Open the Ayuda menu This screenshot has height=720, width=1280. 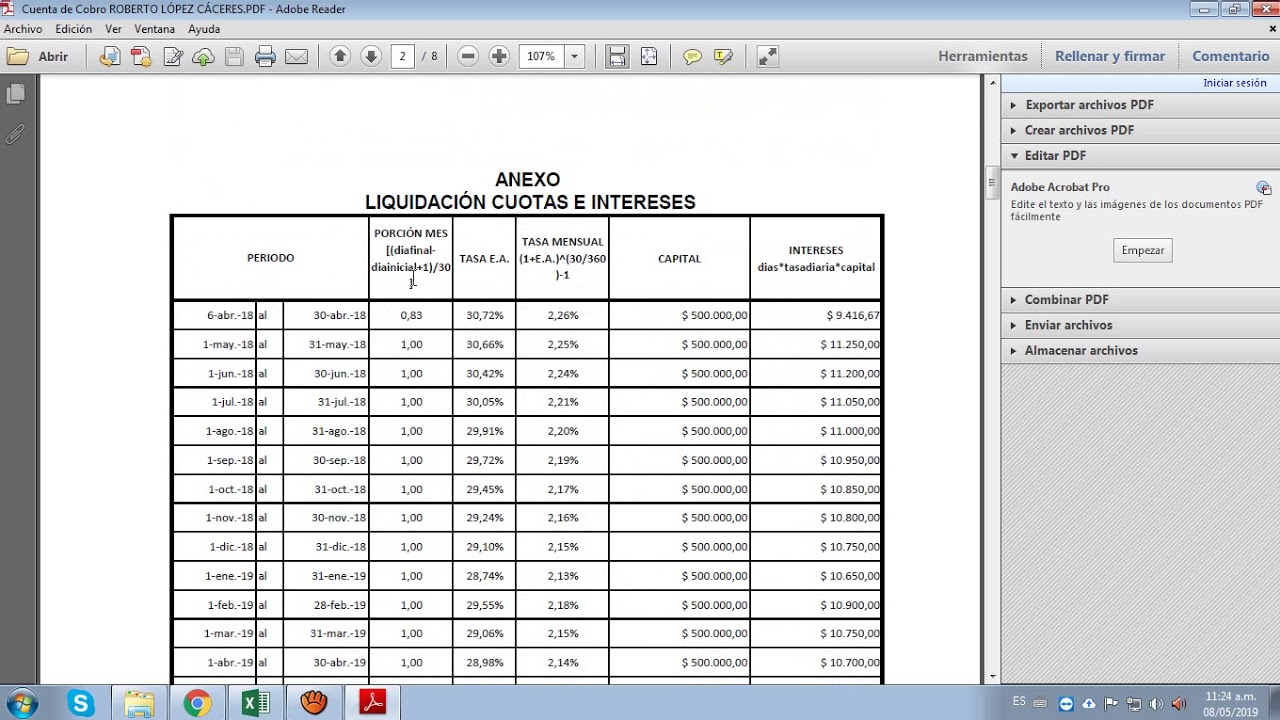pyautogui.click(x=204, y=29)
